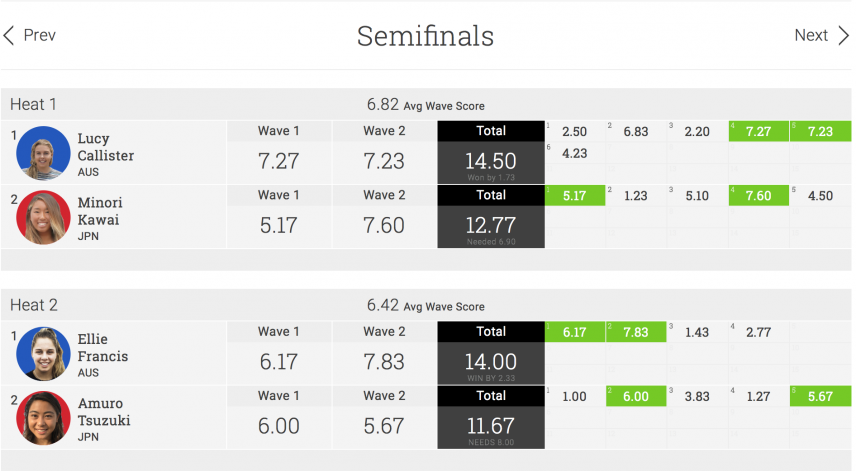Open Minori Kawai's profile photo
This screenshot has width=856, height=471.
pos(43,217)
